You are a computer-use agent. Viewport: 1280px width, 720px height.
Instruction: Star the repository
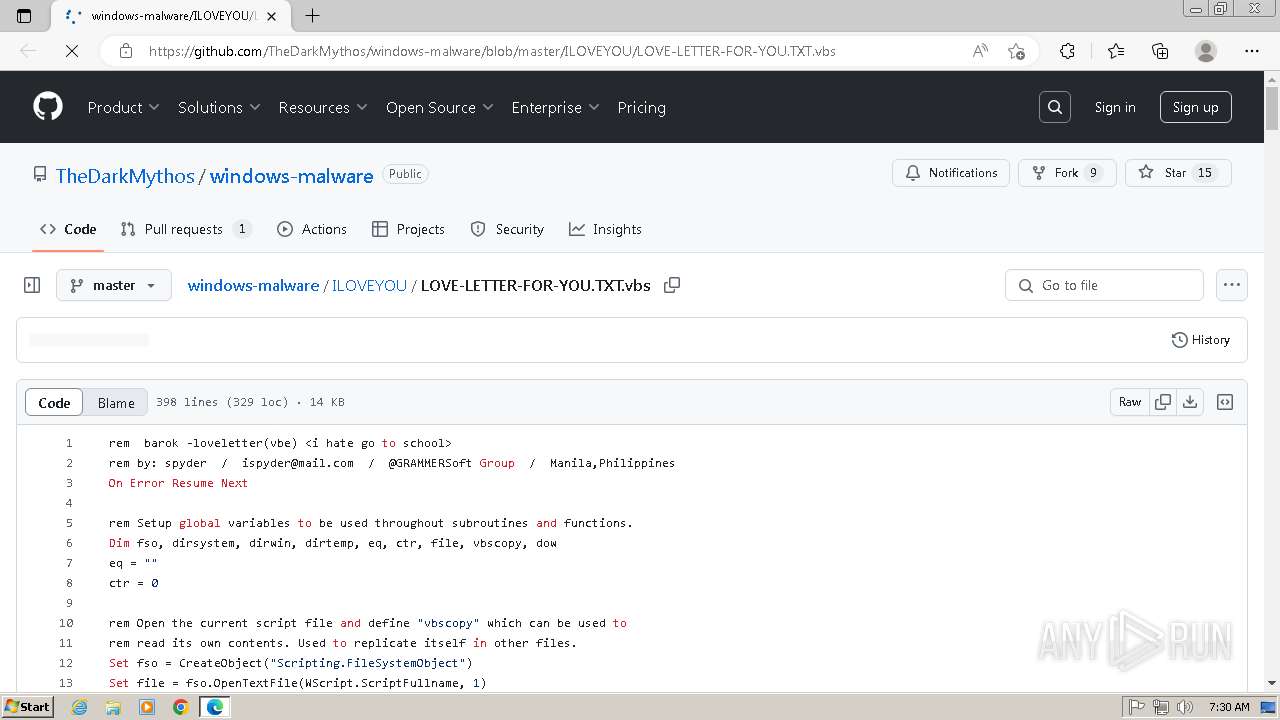pos(1178,173)
